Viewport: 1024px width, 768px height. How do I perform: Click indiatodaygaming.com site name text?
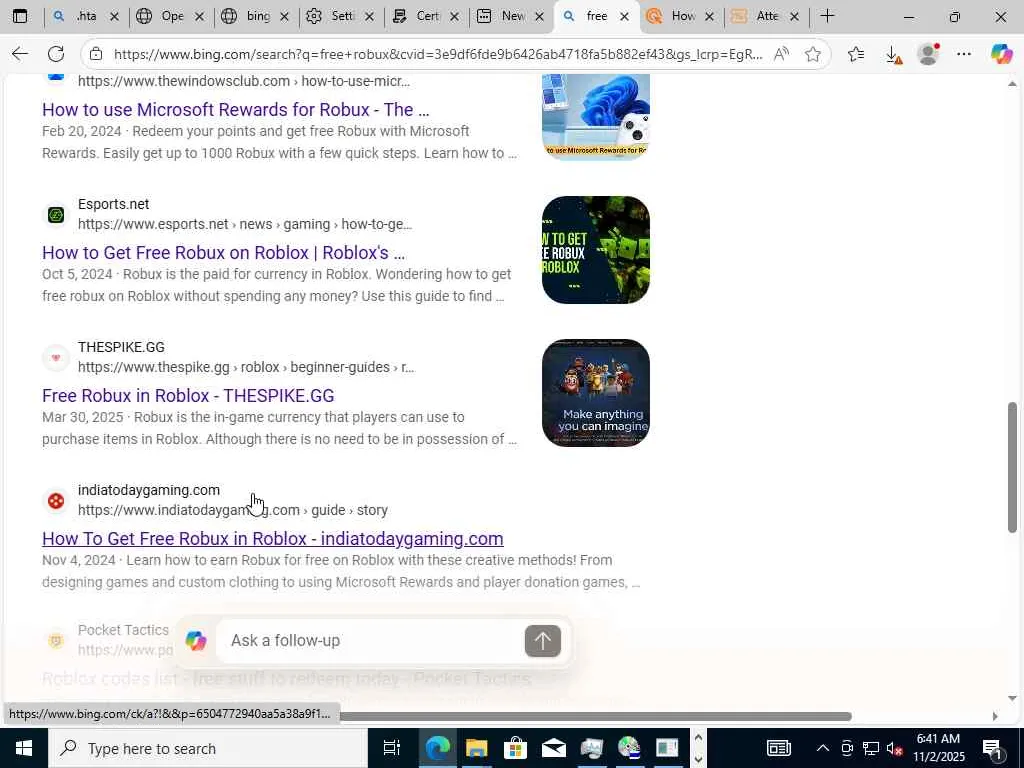coord(149,490)
